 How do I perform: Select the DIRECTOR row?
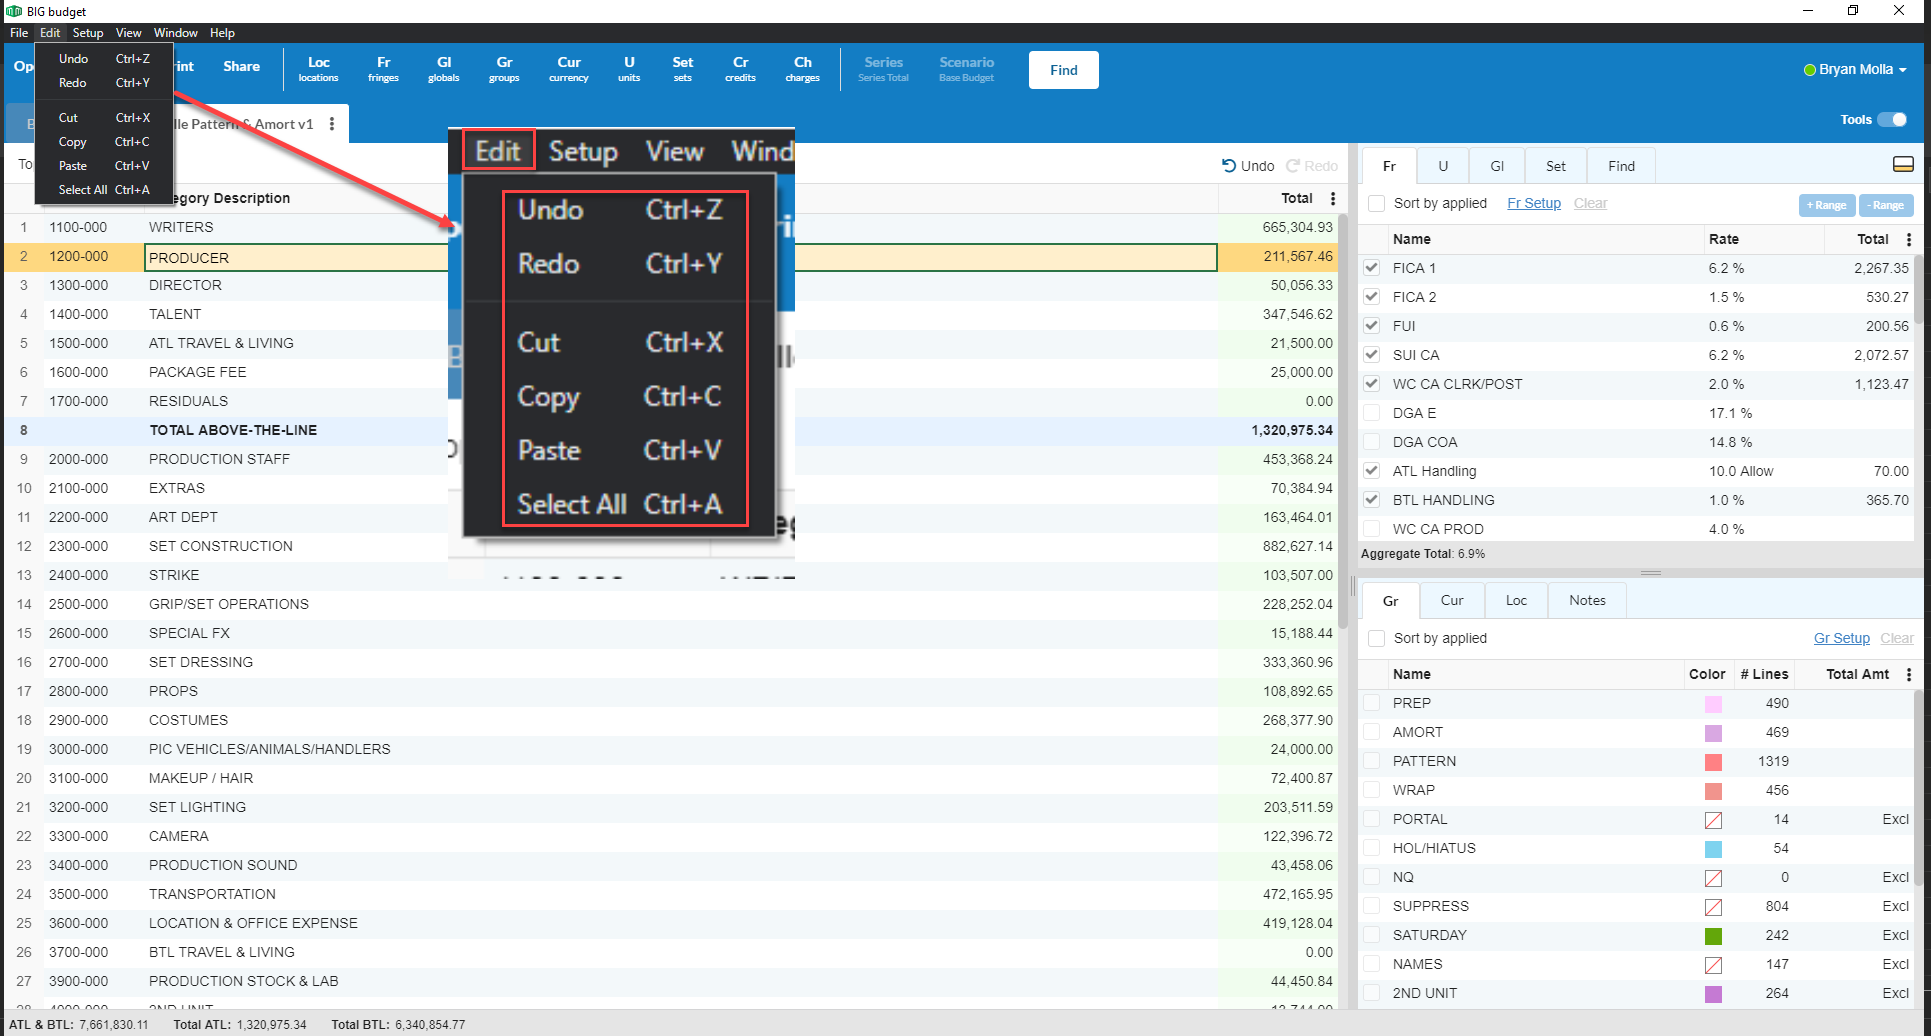670,285
